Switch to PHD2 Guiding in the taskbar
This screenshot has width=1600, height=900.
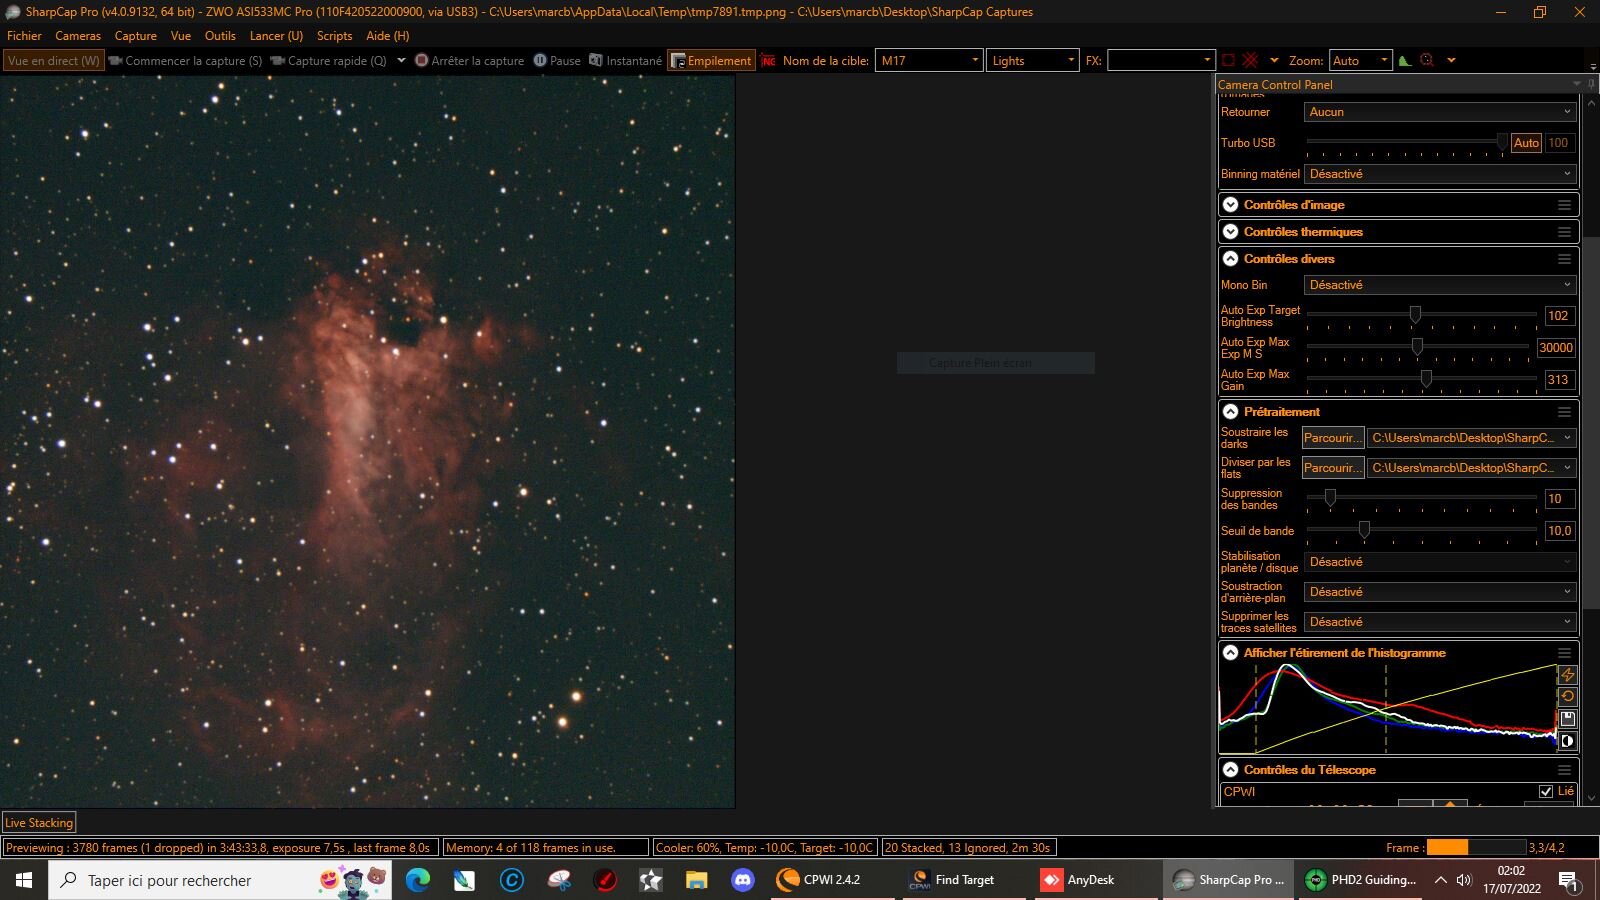click(x=1361, y=880)
